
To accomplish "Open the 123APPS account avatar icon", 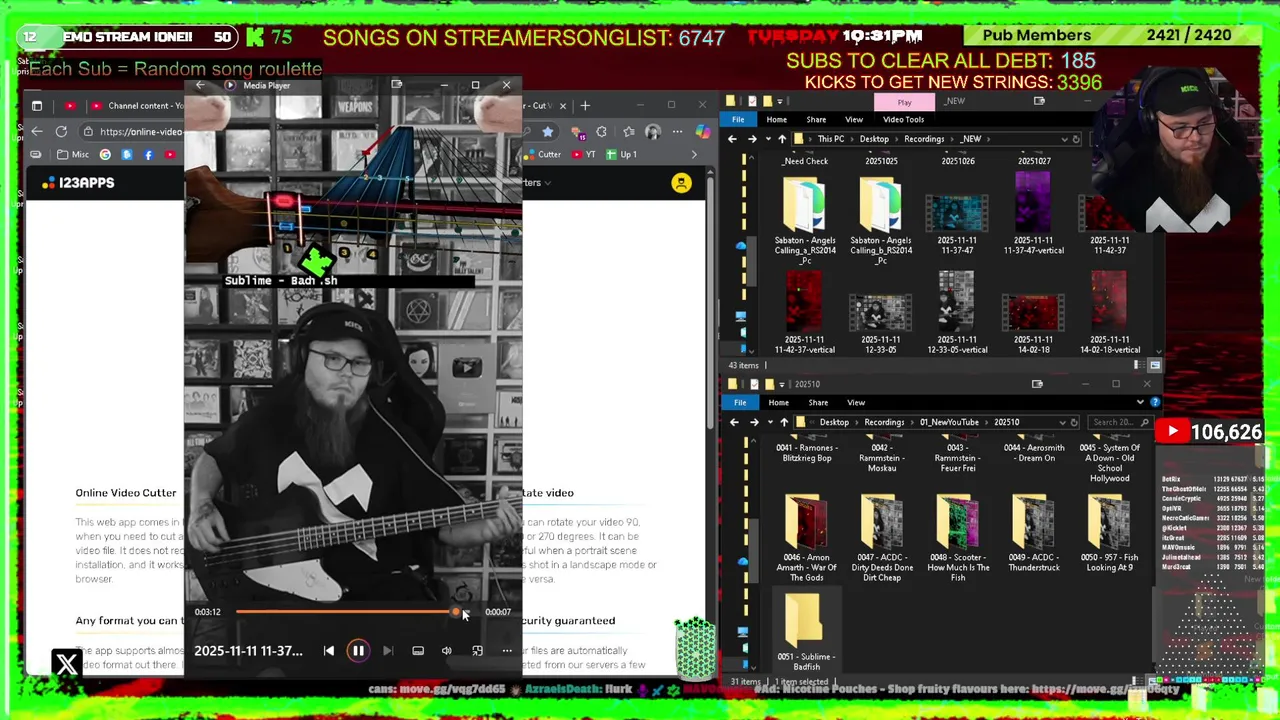I will point(681,183).
